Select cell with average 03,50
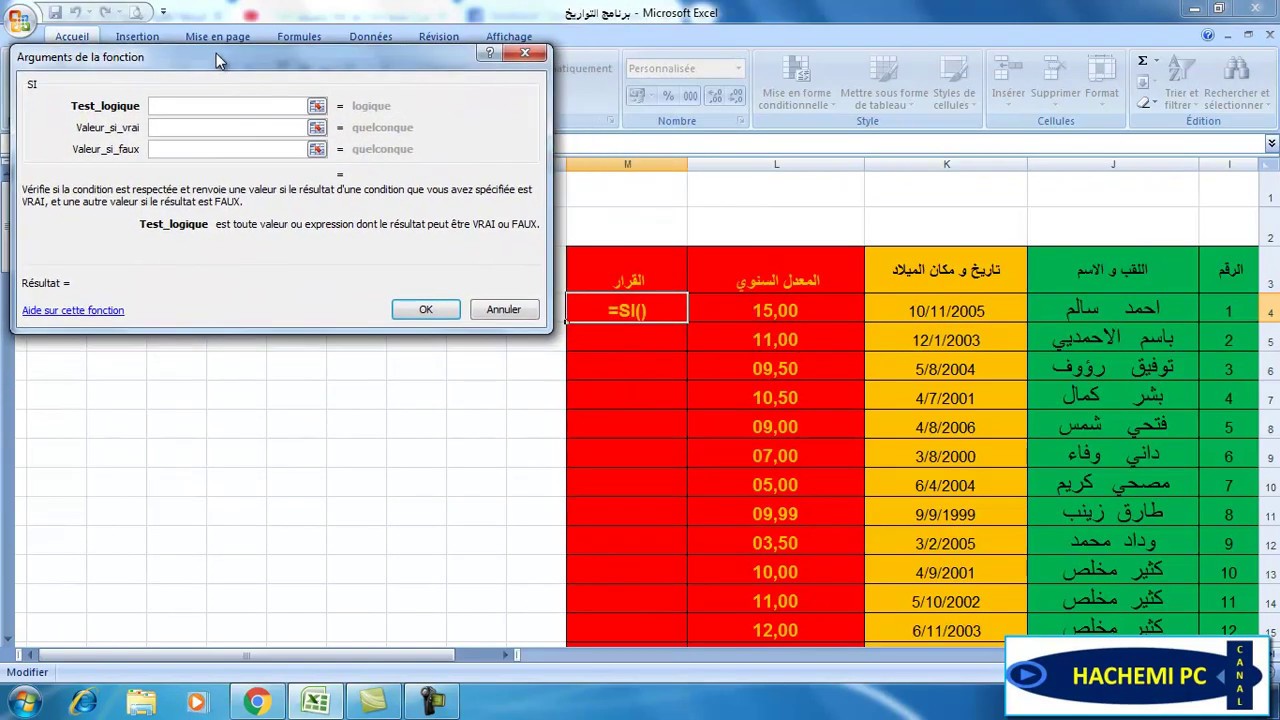Screen dimensions: 1280x720 click(x=775, y=543)
